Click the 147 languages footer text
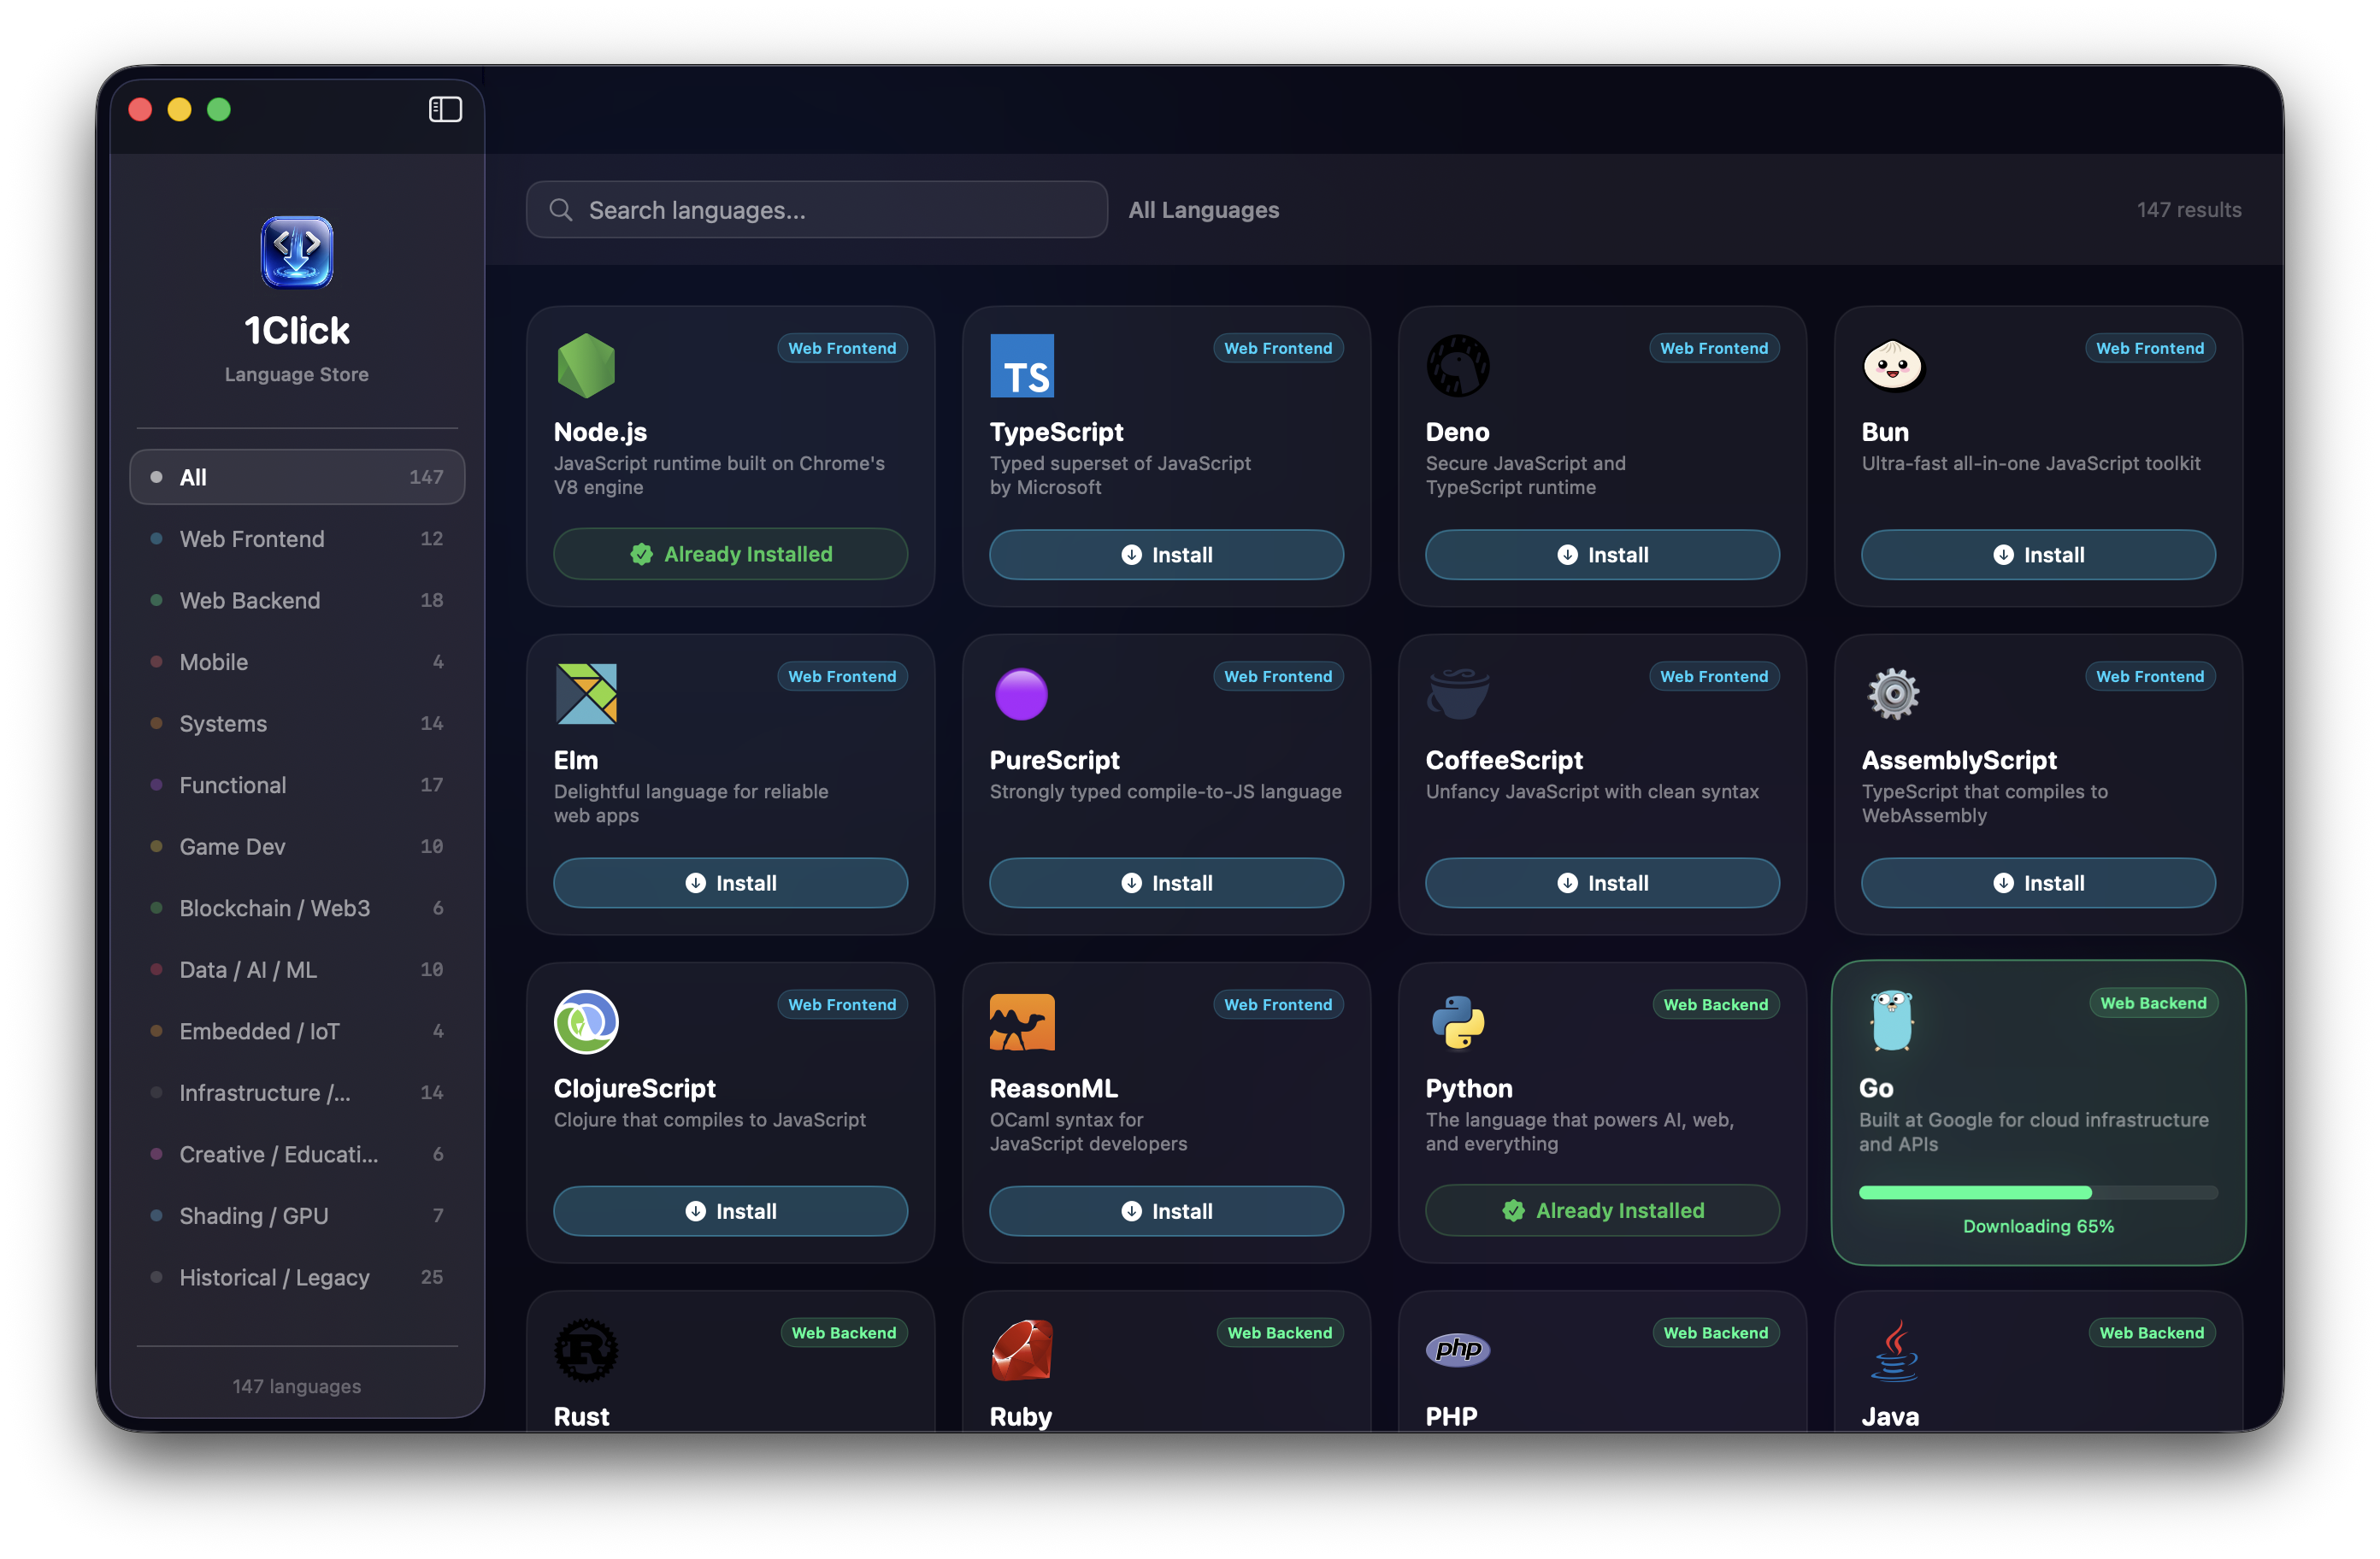2380x1559 pixels. tap(297, 1386)
